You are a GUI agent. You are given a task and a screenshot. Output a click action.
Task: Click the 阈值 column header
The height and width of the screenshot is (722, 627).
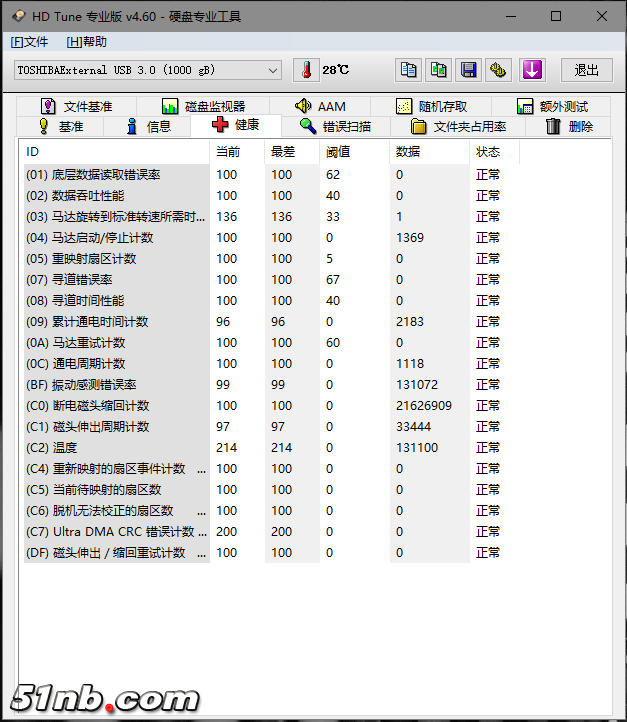[x=338, y=152]
